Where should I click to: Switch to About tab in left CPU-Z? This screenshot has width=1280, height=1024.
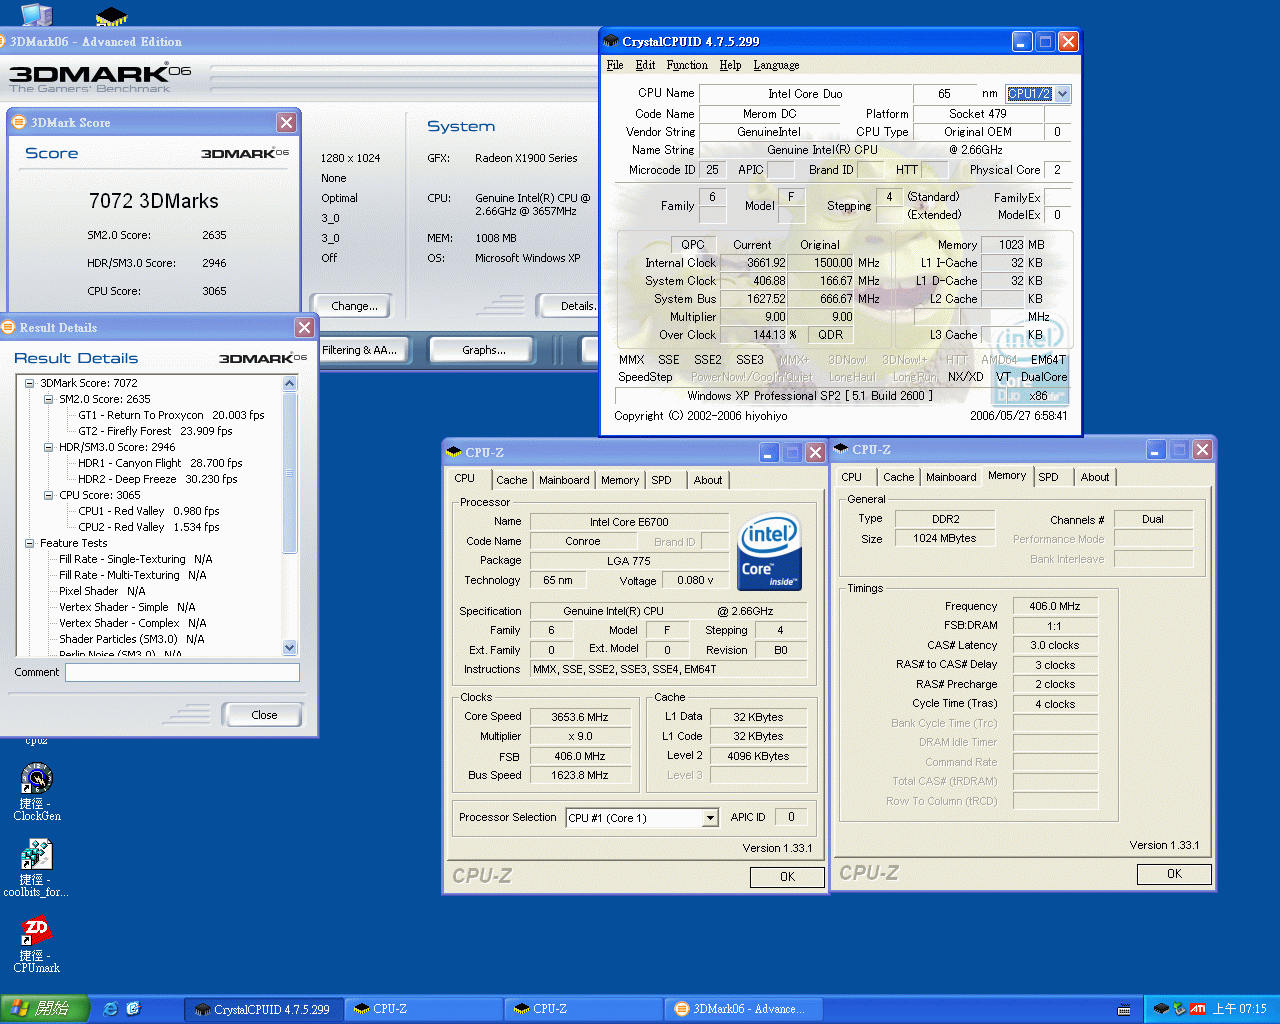click(x=708, y=480)
